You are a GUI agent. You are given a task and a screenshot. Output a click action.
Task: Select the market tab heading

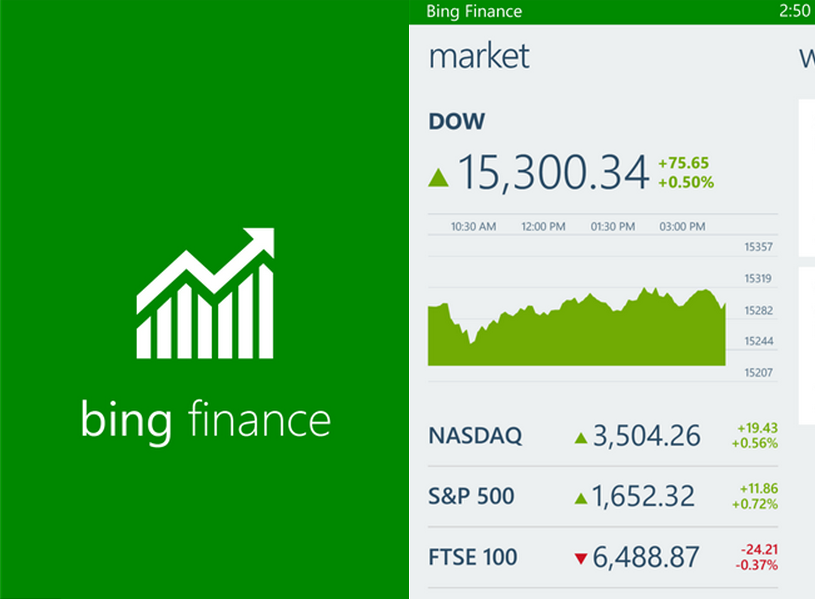coord(479,56)
